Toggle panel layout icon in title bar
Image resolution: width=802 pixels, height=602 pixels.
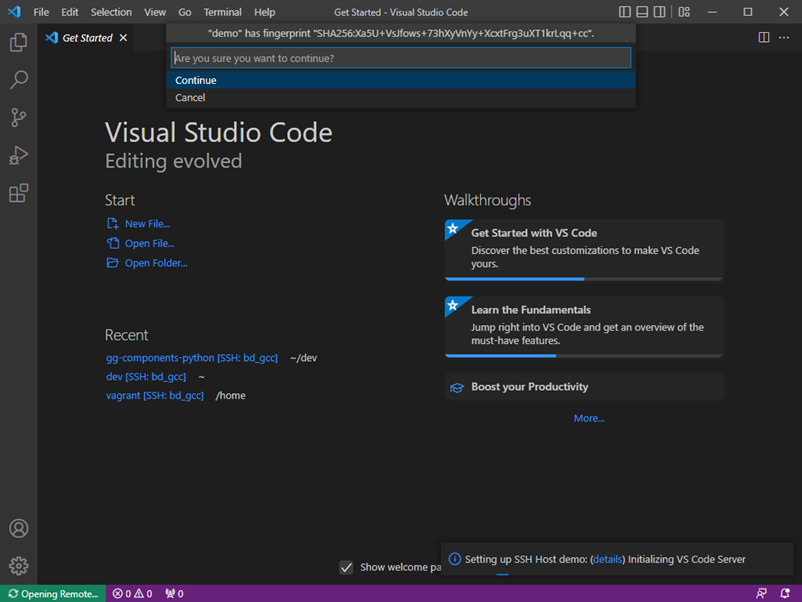point(642,12)
